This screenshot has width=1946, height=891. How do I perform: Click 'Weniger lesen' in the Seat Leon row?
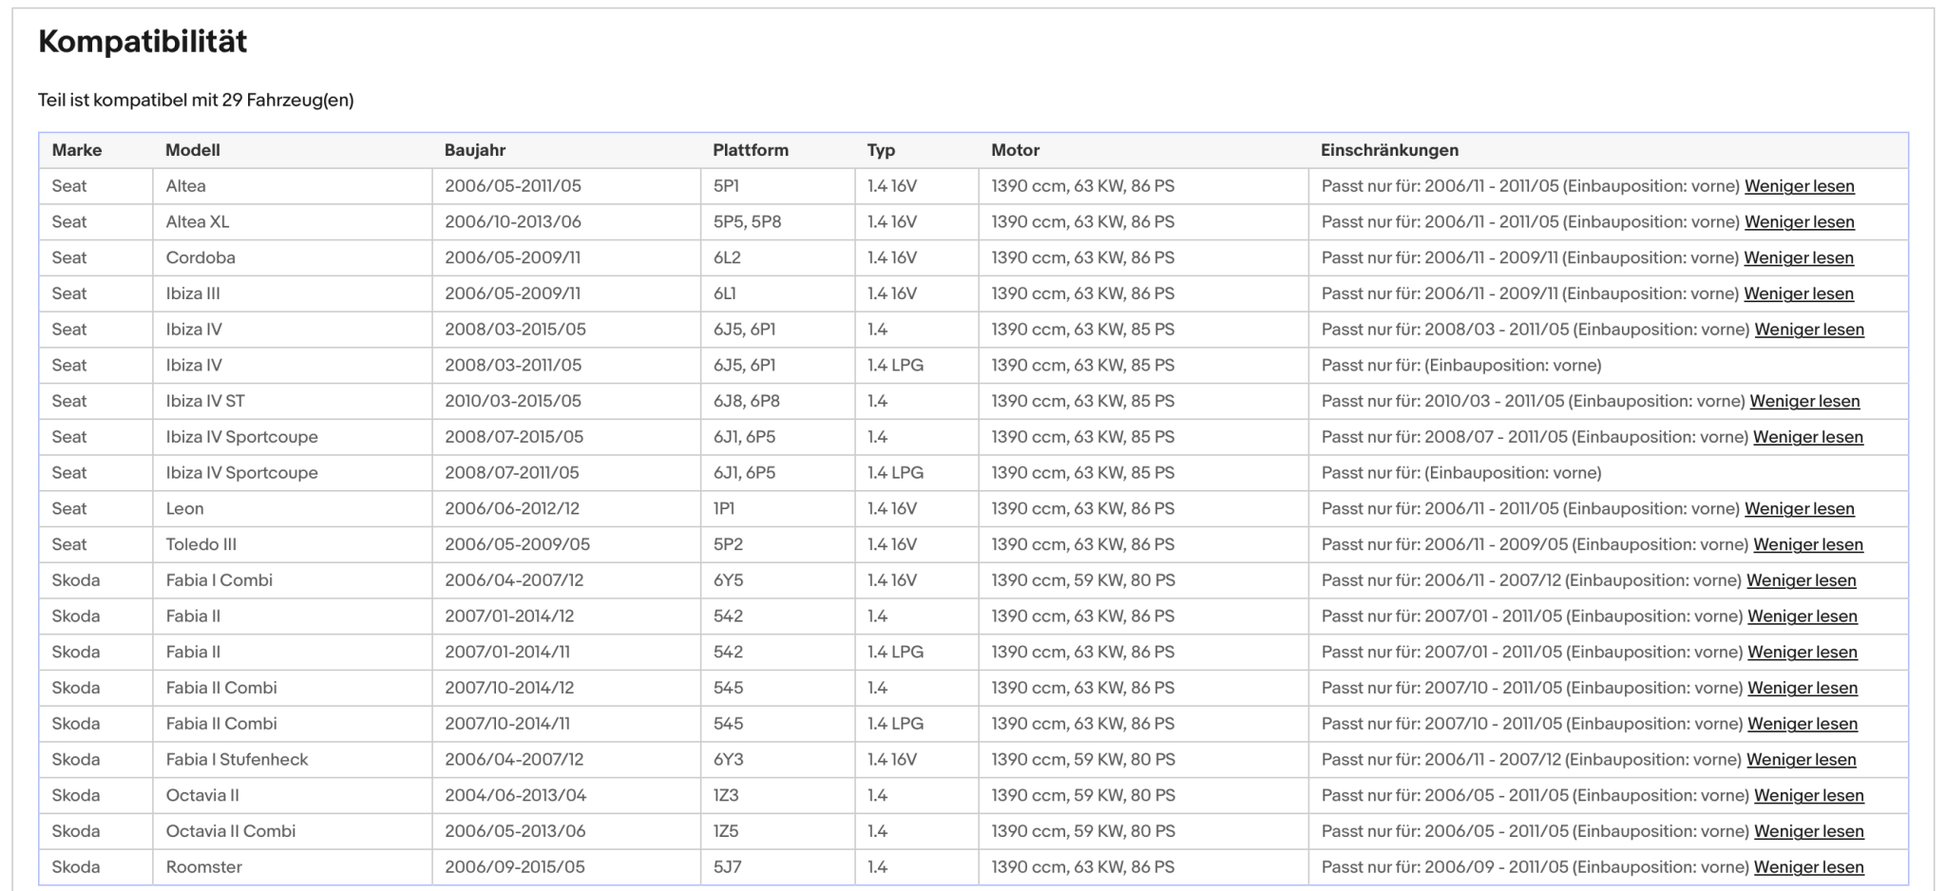(x=1798, y=509)
